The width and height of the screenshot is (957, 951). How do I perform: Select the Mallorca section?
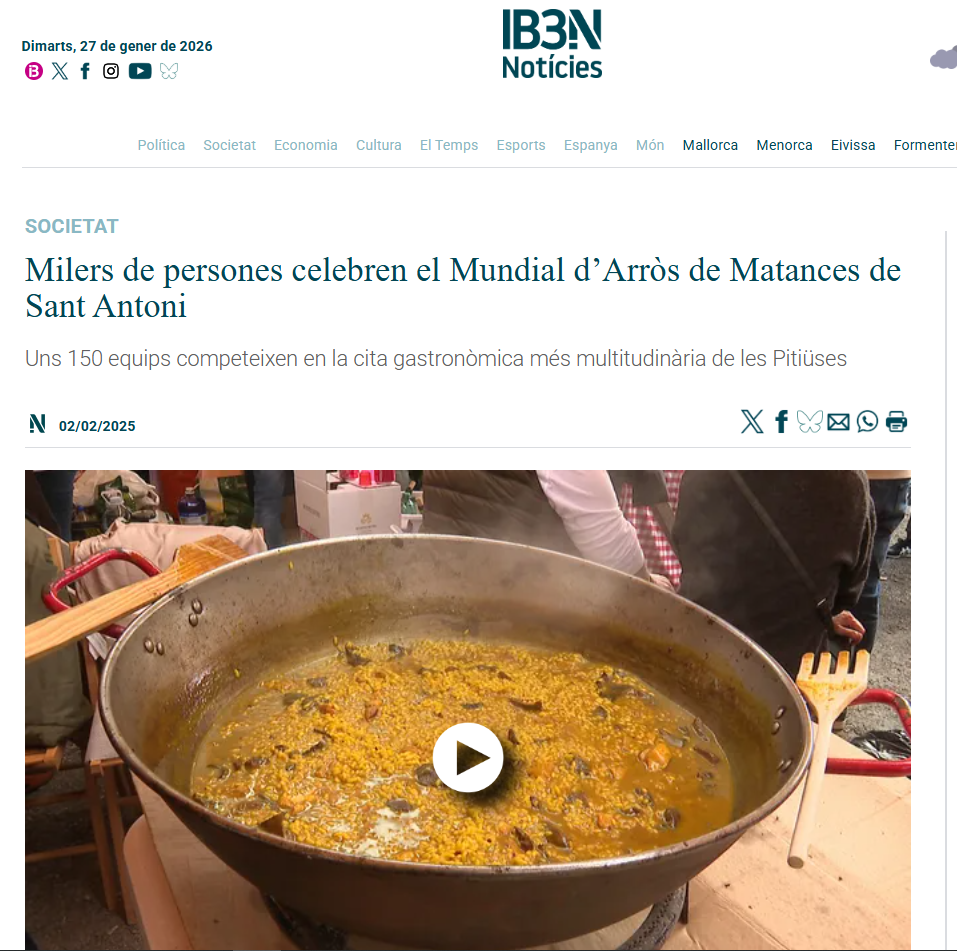[x=710, y=145]
